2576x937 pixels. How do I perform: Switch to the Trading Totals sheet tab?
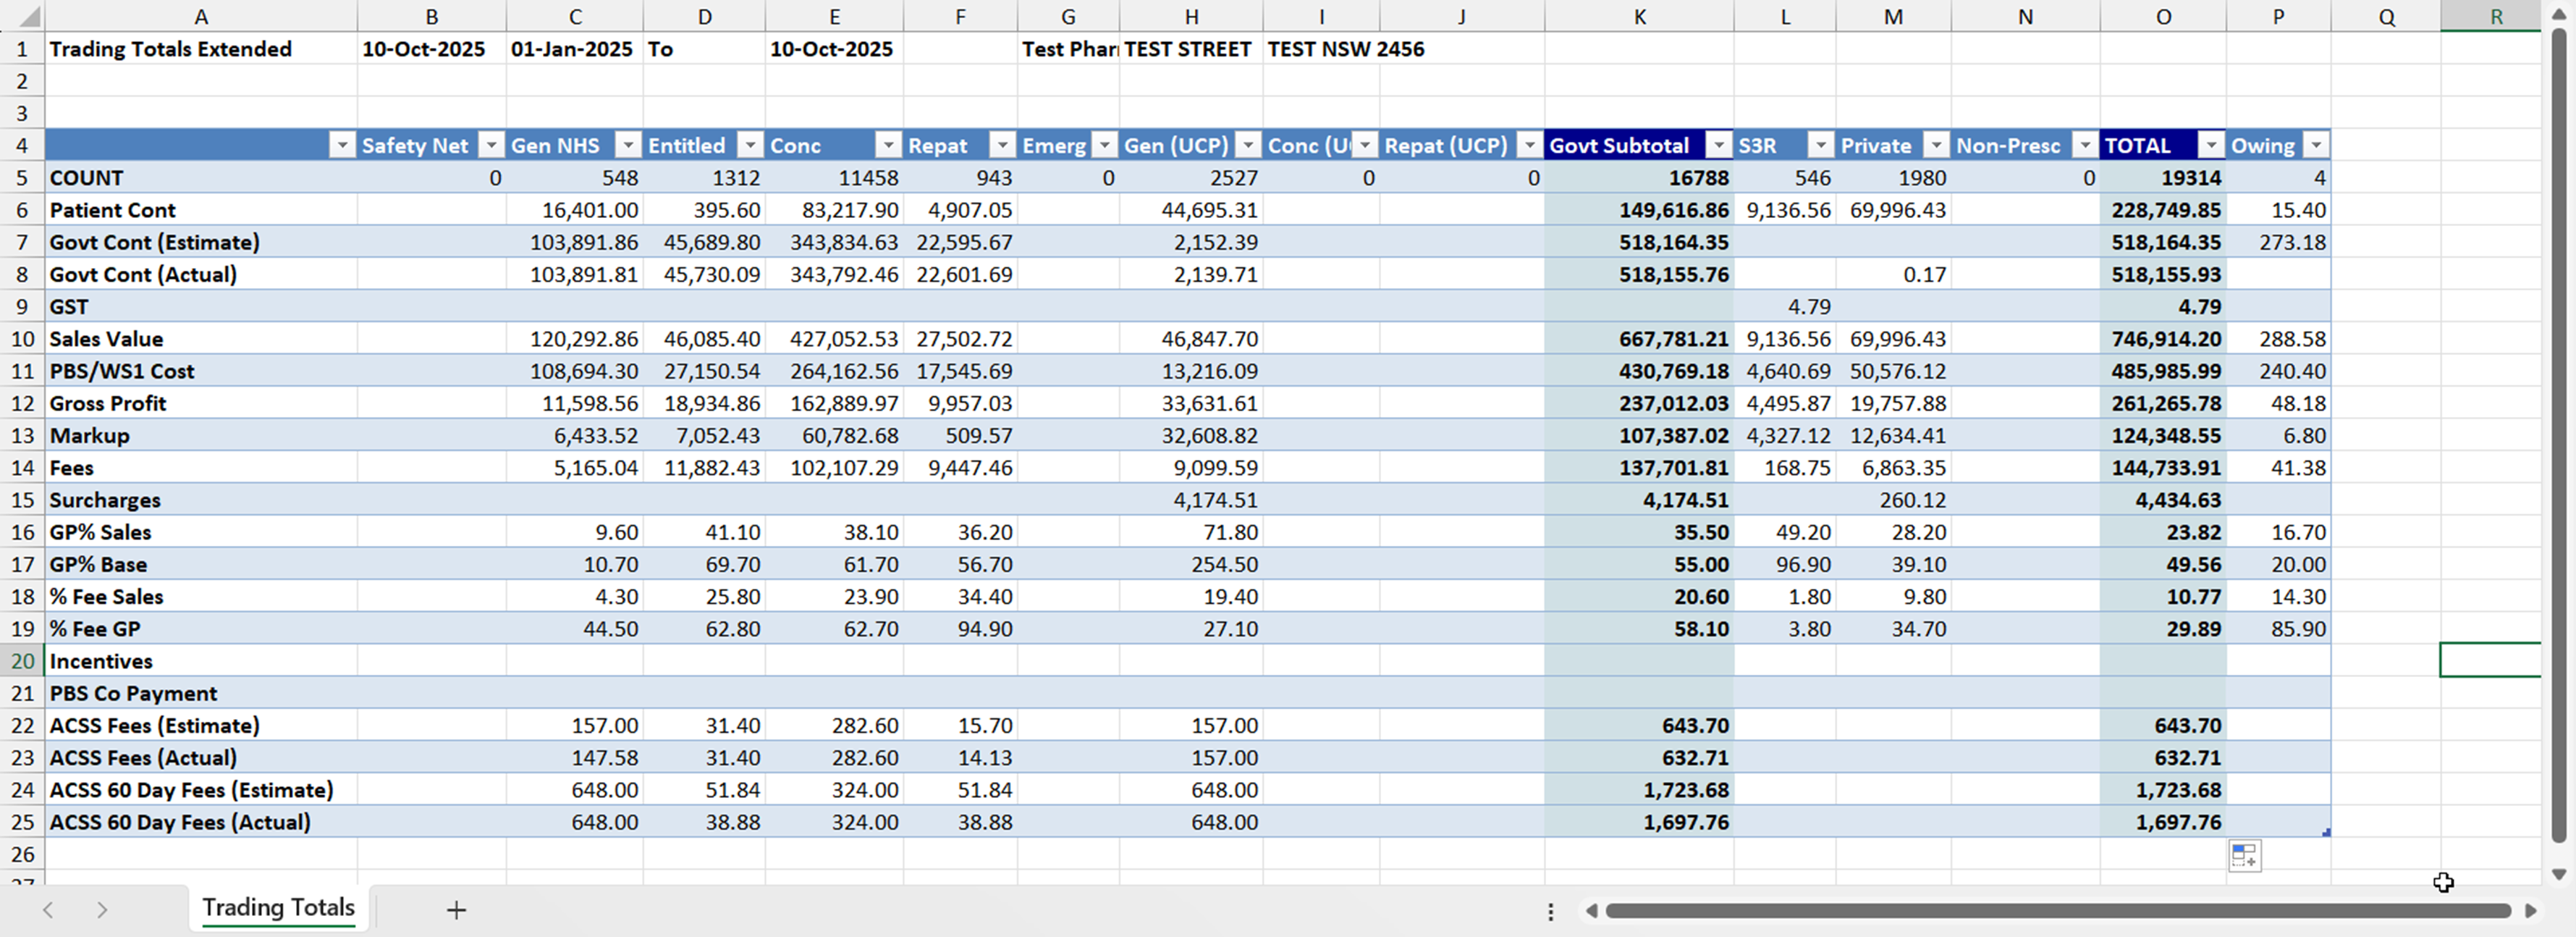click(278, 908)
